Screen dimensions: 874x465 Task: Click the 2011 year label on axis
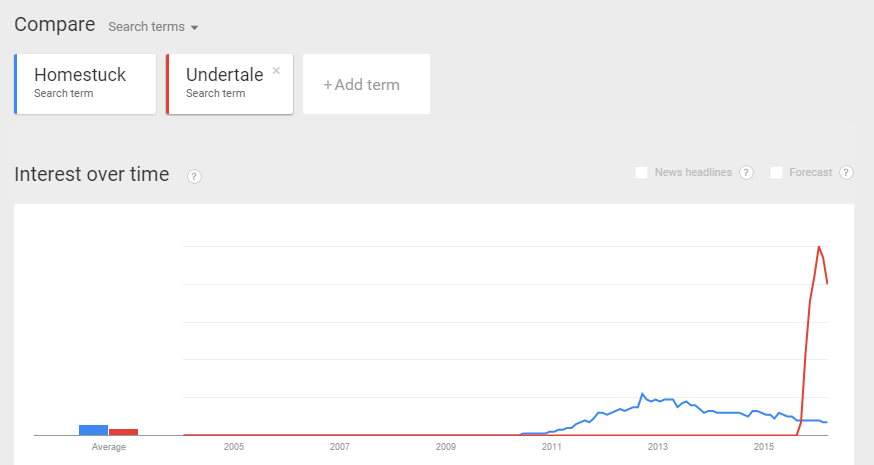click(x=552, y=447)
